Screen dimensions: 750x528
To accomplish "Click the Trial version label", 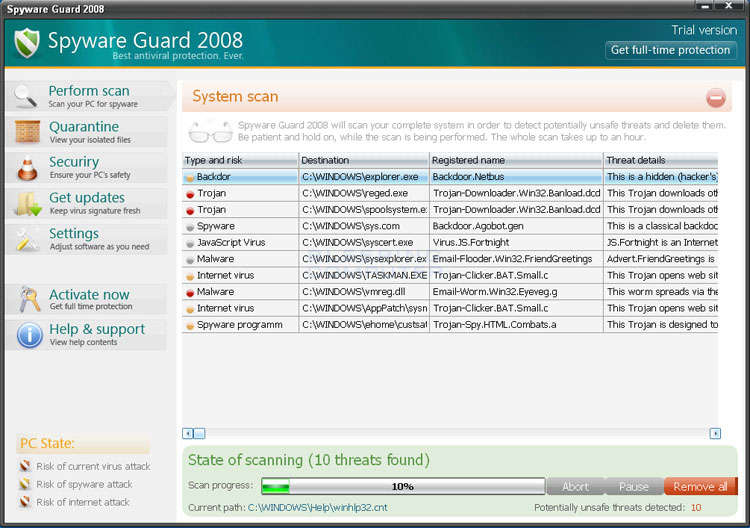I will tap(704, 30).
